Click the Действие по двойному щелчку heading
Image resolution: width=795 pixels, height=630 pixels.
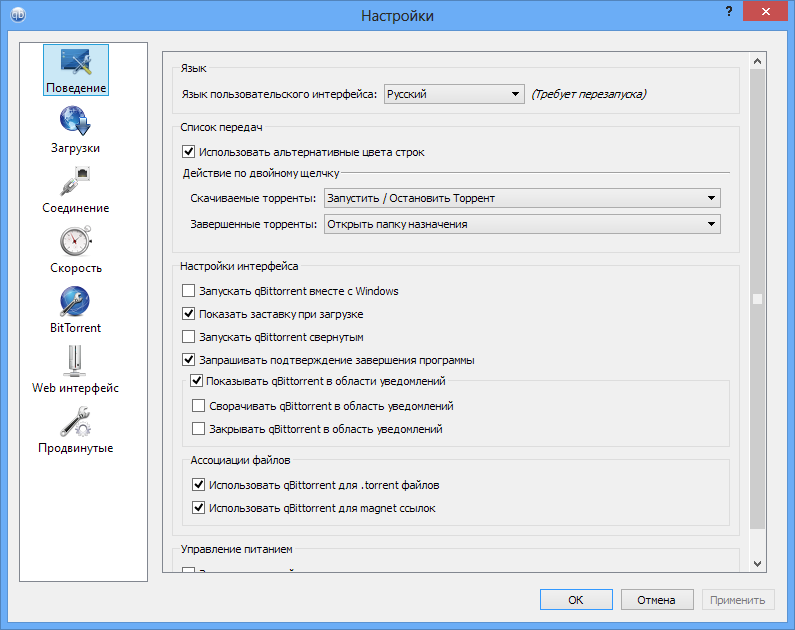tap(261, 173)
